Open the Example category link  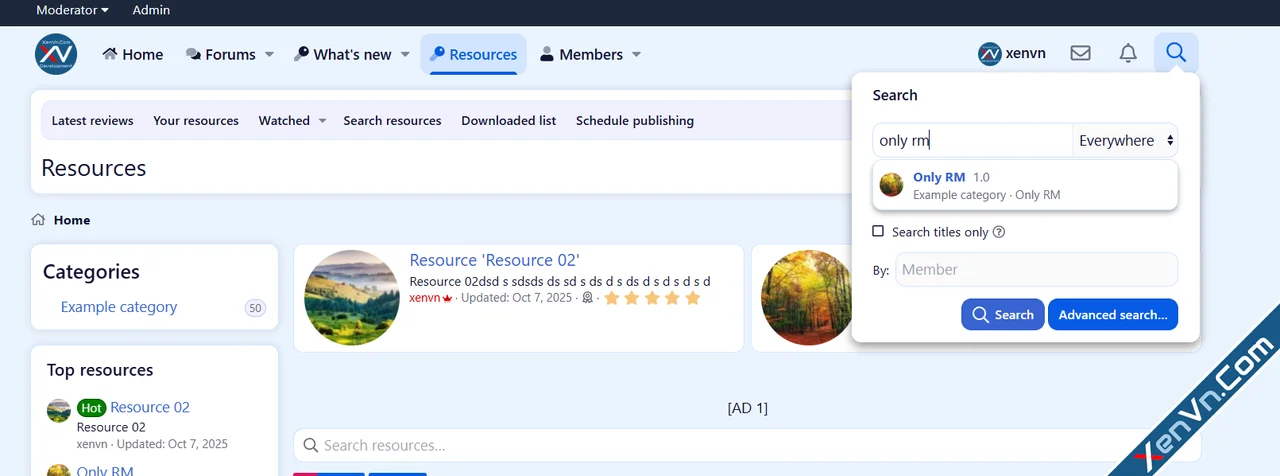click(x=119, y=307)
